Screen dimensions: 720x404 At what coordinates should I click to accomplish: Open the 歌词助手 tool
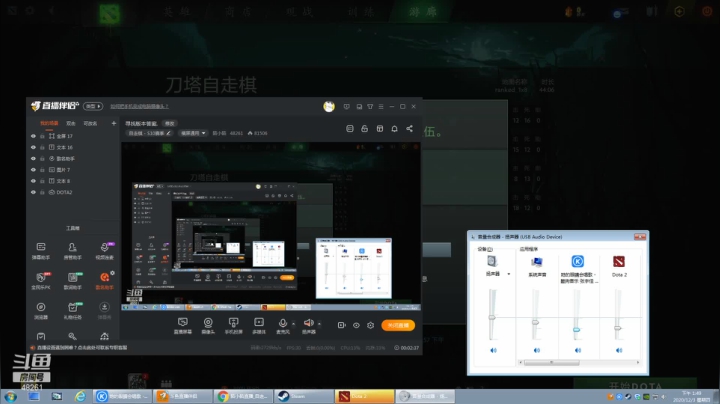(x=73, y=281)
